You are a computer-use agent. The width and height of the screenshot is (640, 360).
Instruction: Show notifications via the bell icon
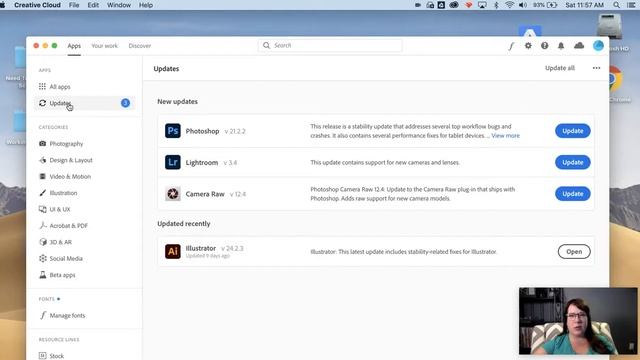(561, 46)
